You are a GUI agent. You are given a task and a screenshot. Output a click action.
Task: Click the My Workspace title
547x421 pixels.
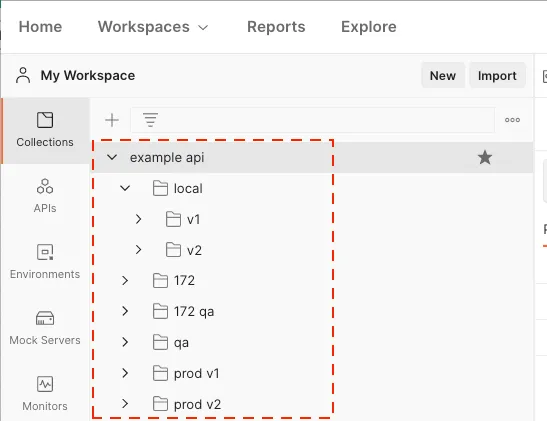point(88,75)
